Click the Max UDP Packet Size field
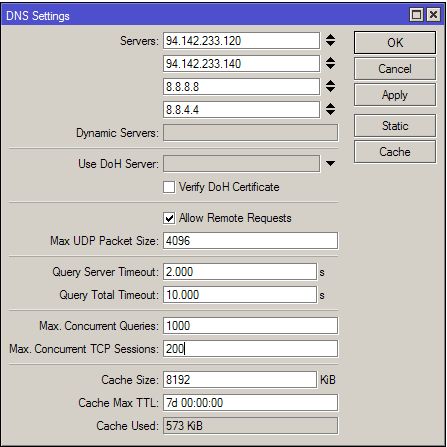447x447 pixels. 250,241
